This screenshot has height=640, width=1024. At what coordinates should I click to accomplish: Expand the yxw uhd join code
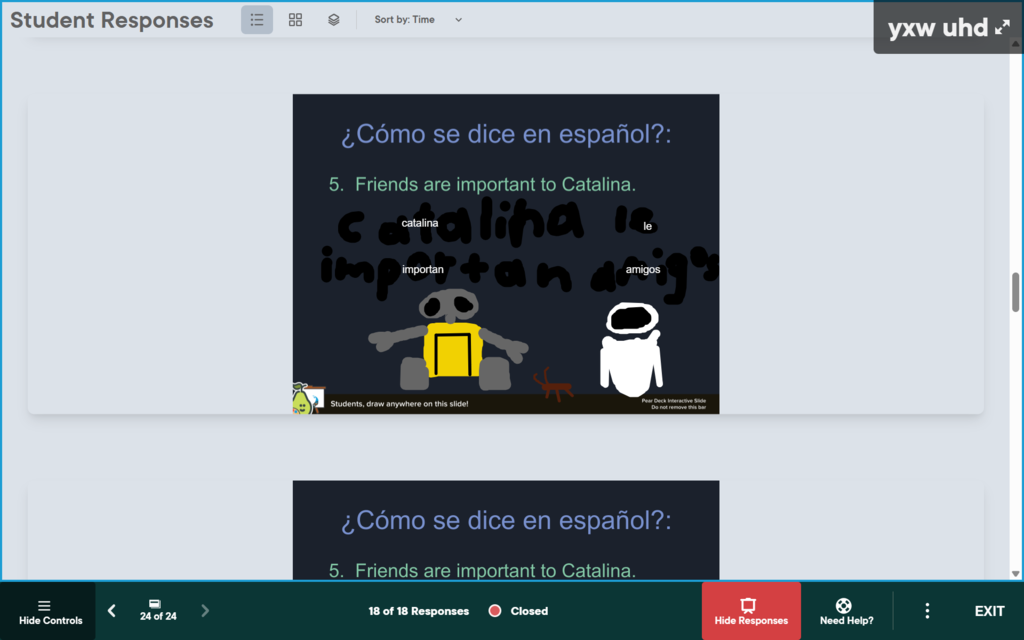[x=1002, y=28]
